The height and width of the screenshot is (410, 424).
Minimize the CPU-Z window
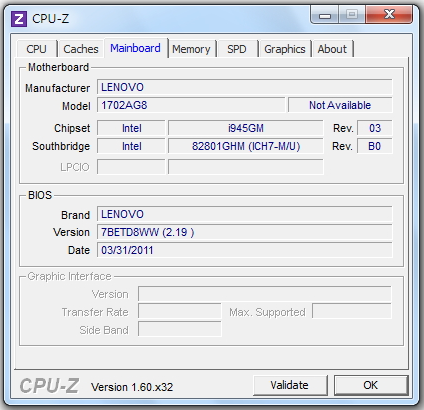tap(324, 15)
